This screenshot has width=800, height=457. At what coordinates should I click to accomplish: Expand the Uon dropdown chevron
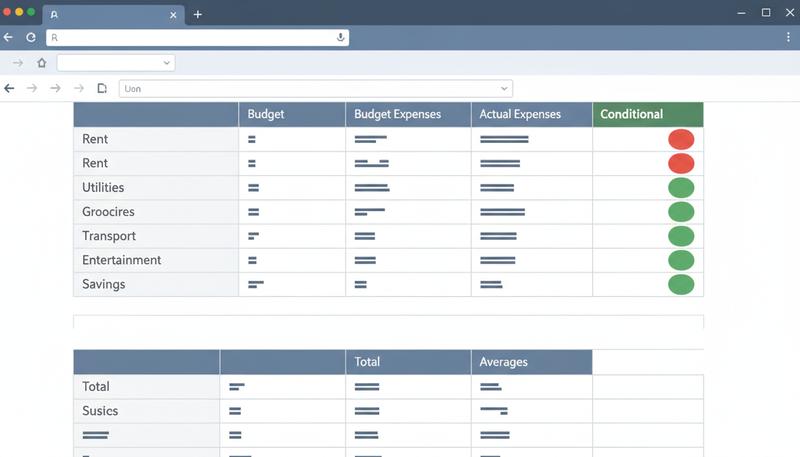click(x=504, y=89)
